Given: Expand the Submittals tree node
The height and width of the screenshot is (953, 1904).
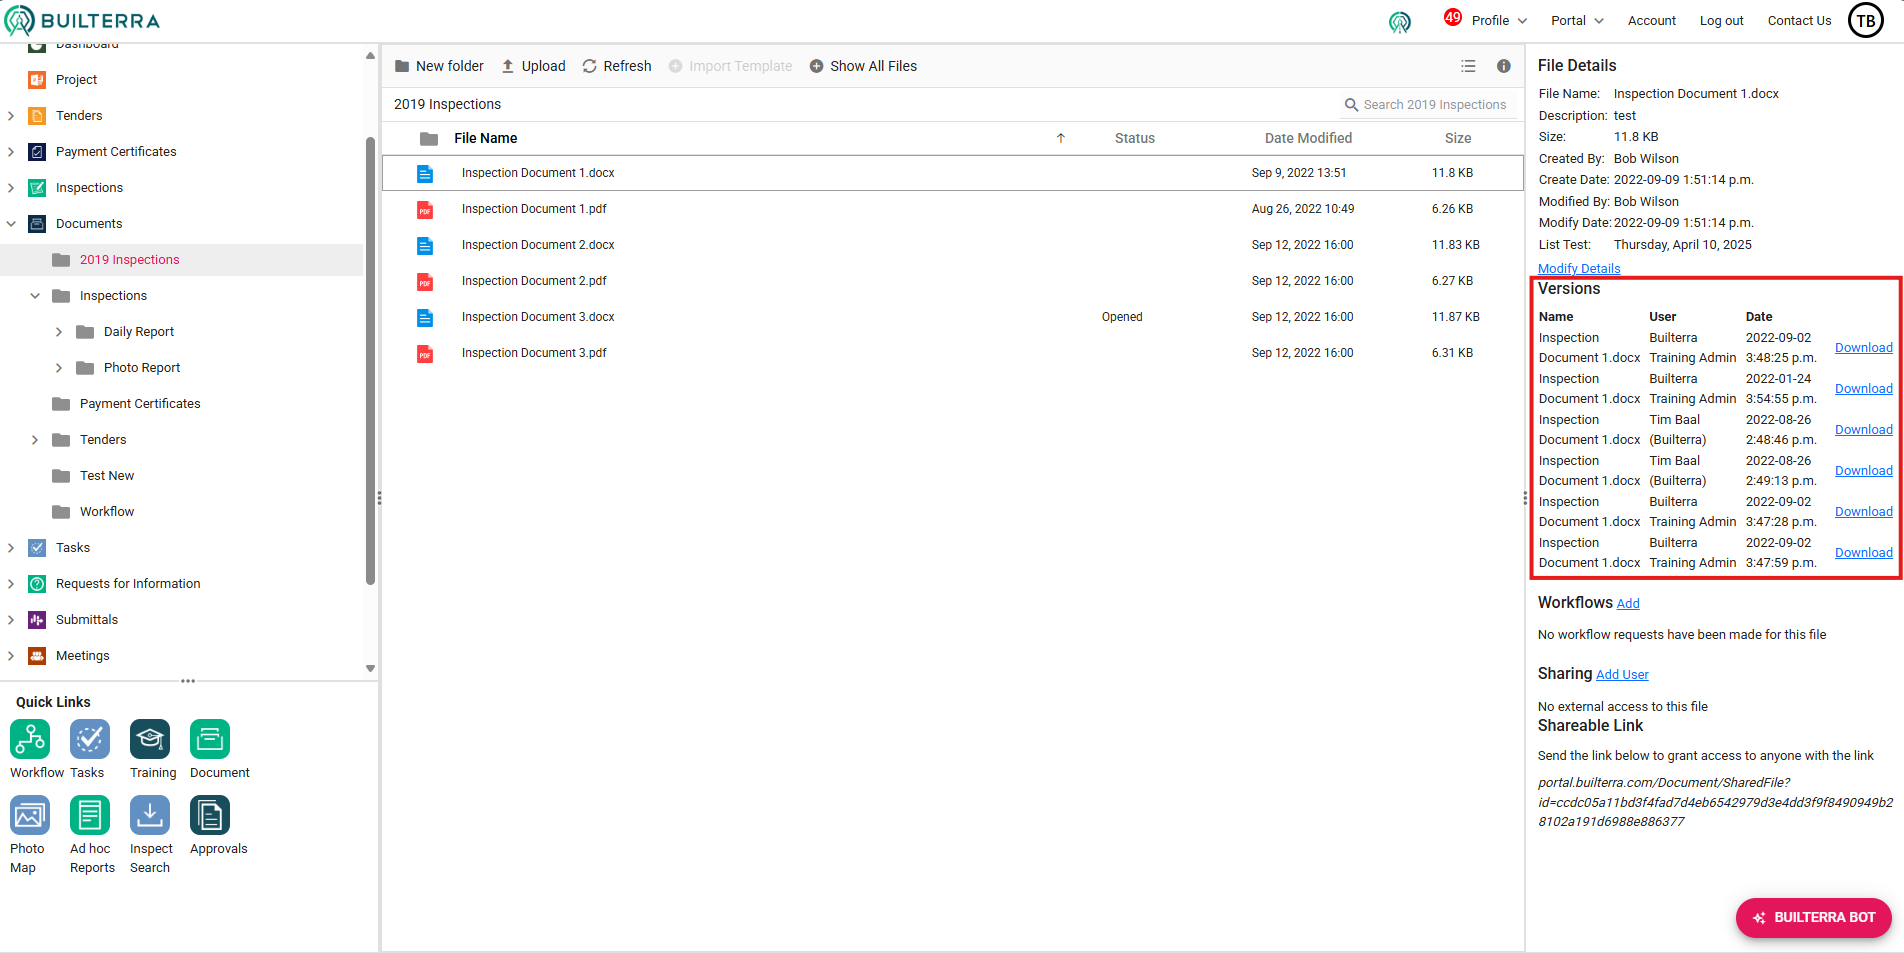Looking at the screenshot, I should 11,620.
